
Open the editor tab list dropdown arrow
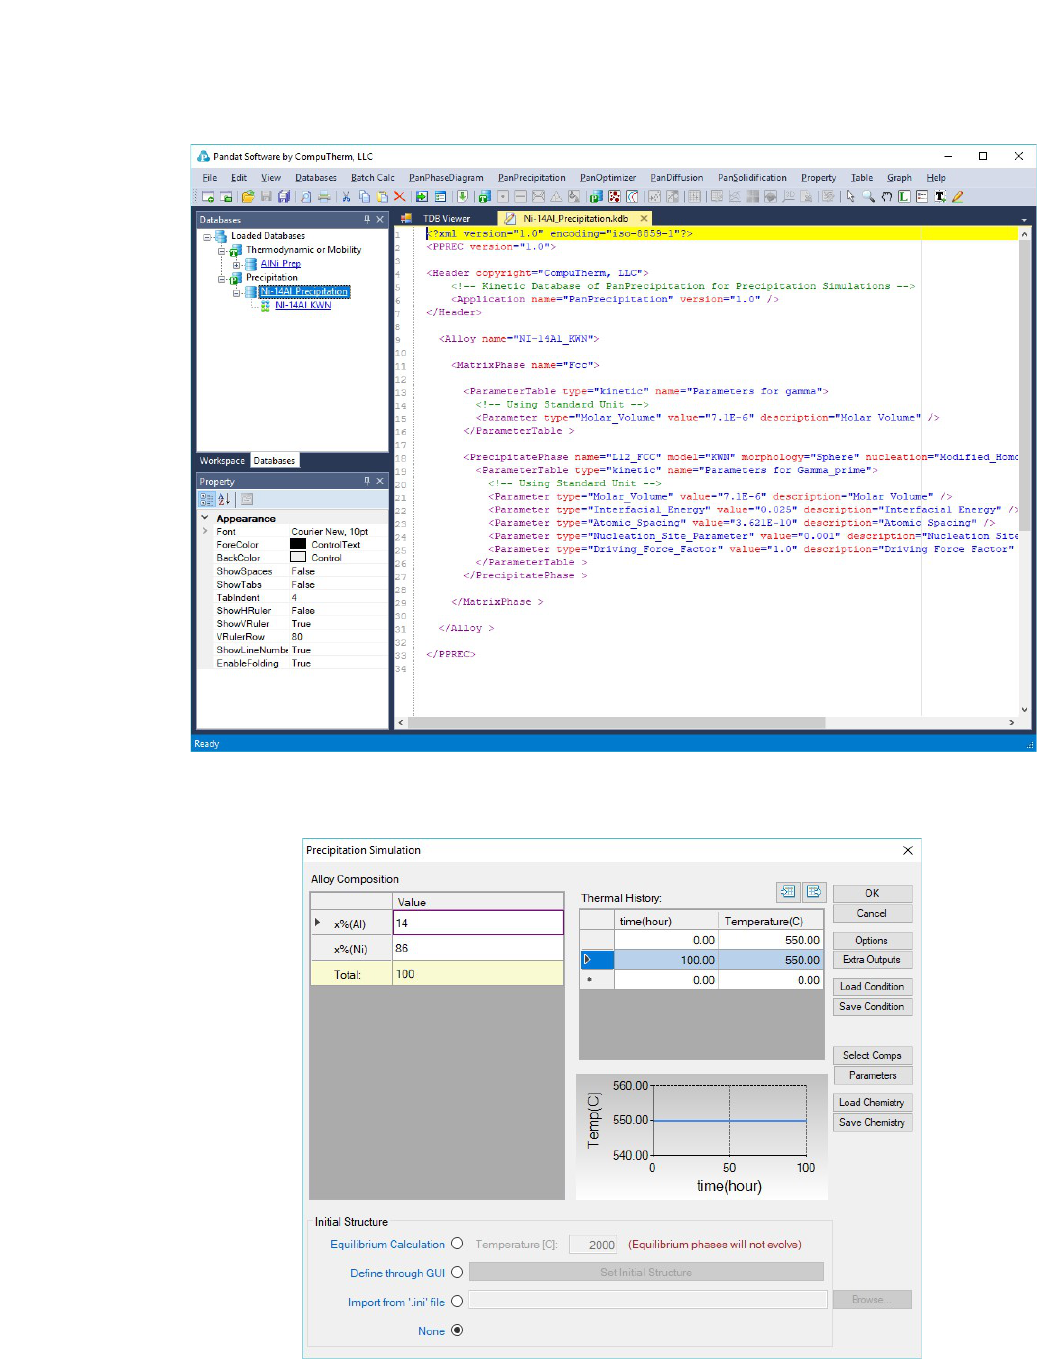(1024, 220)
